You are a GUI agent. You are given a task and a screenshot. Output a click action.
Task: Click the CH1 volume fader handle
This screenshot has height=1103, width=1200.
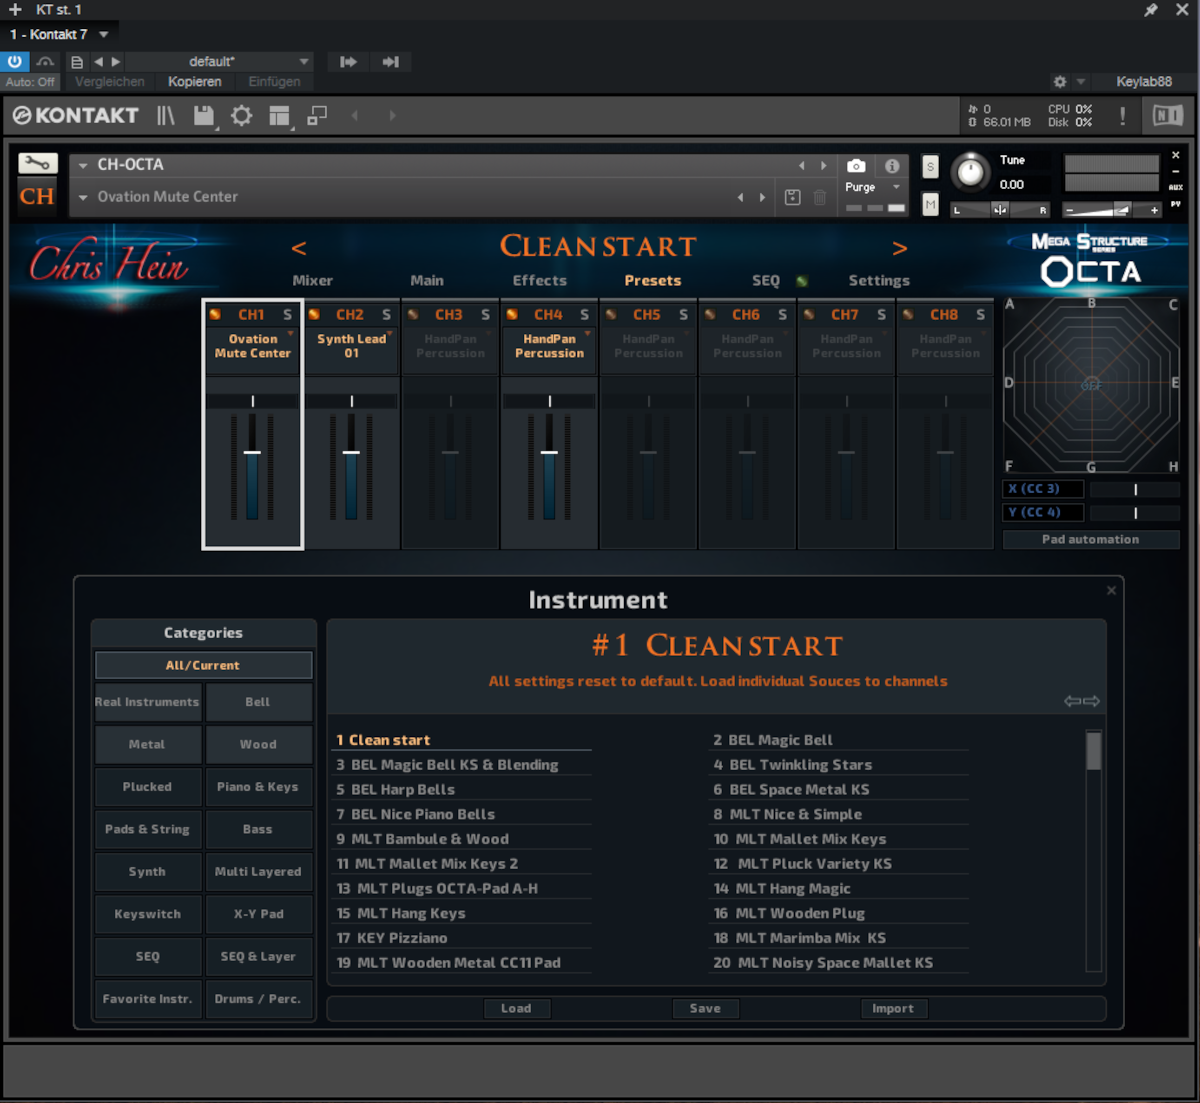252,453
